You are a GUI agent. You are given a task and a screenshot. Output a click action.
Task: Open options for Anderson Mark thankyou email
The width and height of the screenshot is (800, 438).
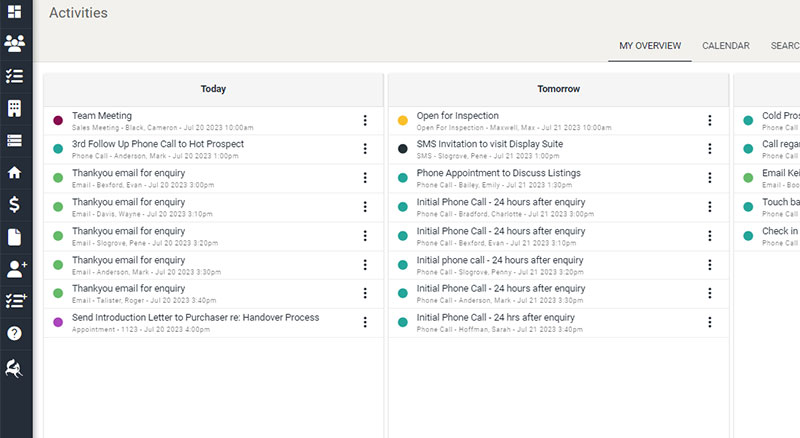[x=365, y=265]
